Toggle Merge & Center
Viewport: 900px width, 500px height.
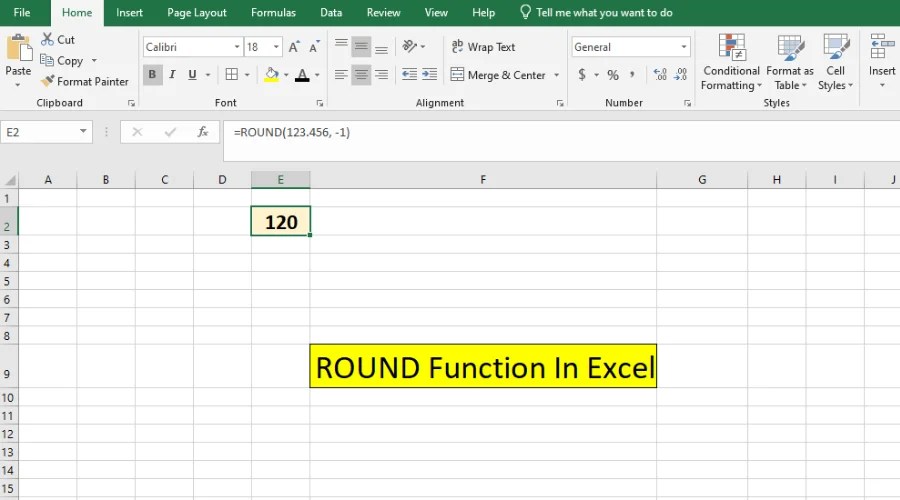click(498, 75)
